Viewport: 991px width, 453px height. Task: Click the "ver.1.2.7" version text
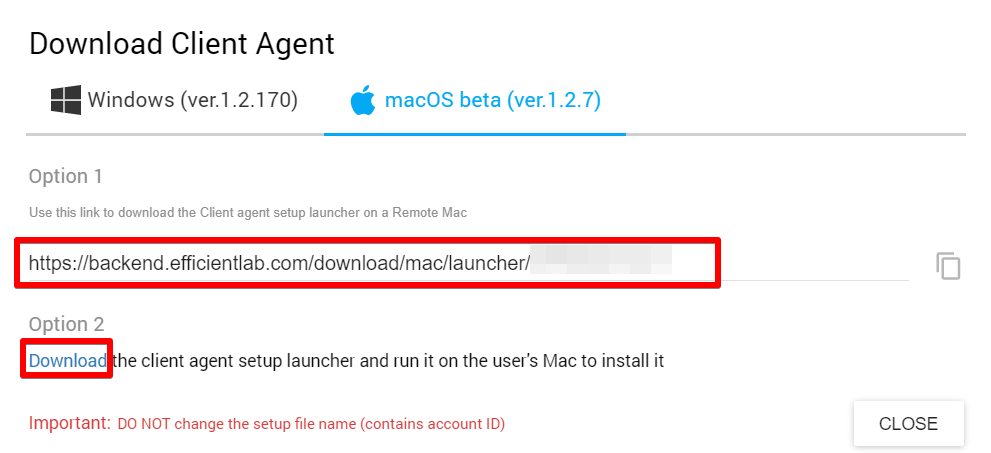[x=553, y=100]
